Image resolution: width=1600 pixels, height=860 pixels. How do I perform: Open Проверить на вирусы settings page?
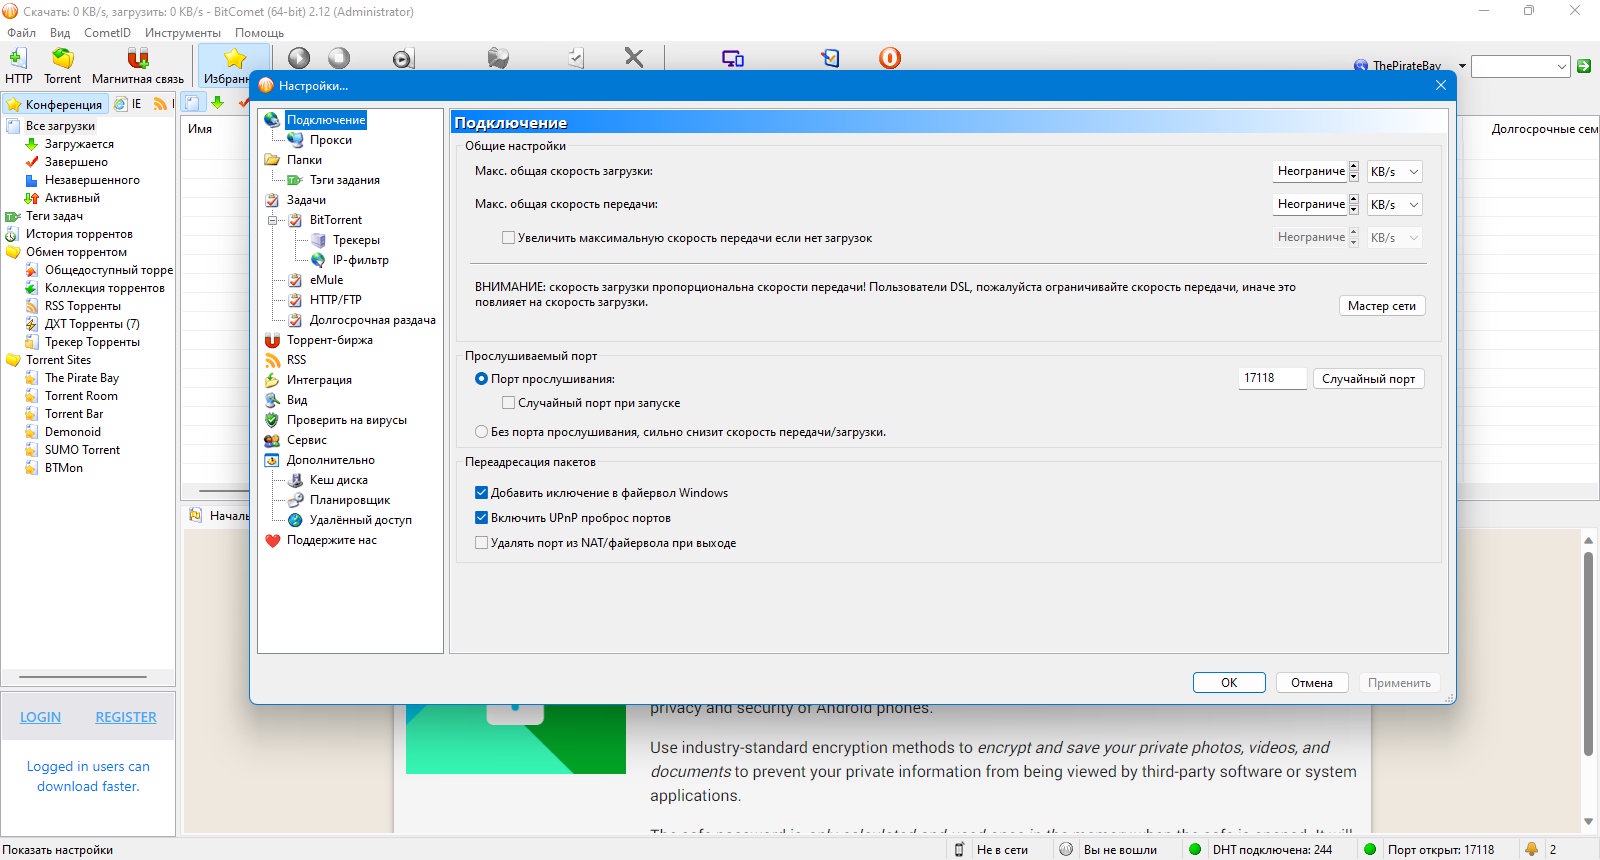point(346,420)
